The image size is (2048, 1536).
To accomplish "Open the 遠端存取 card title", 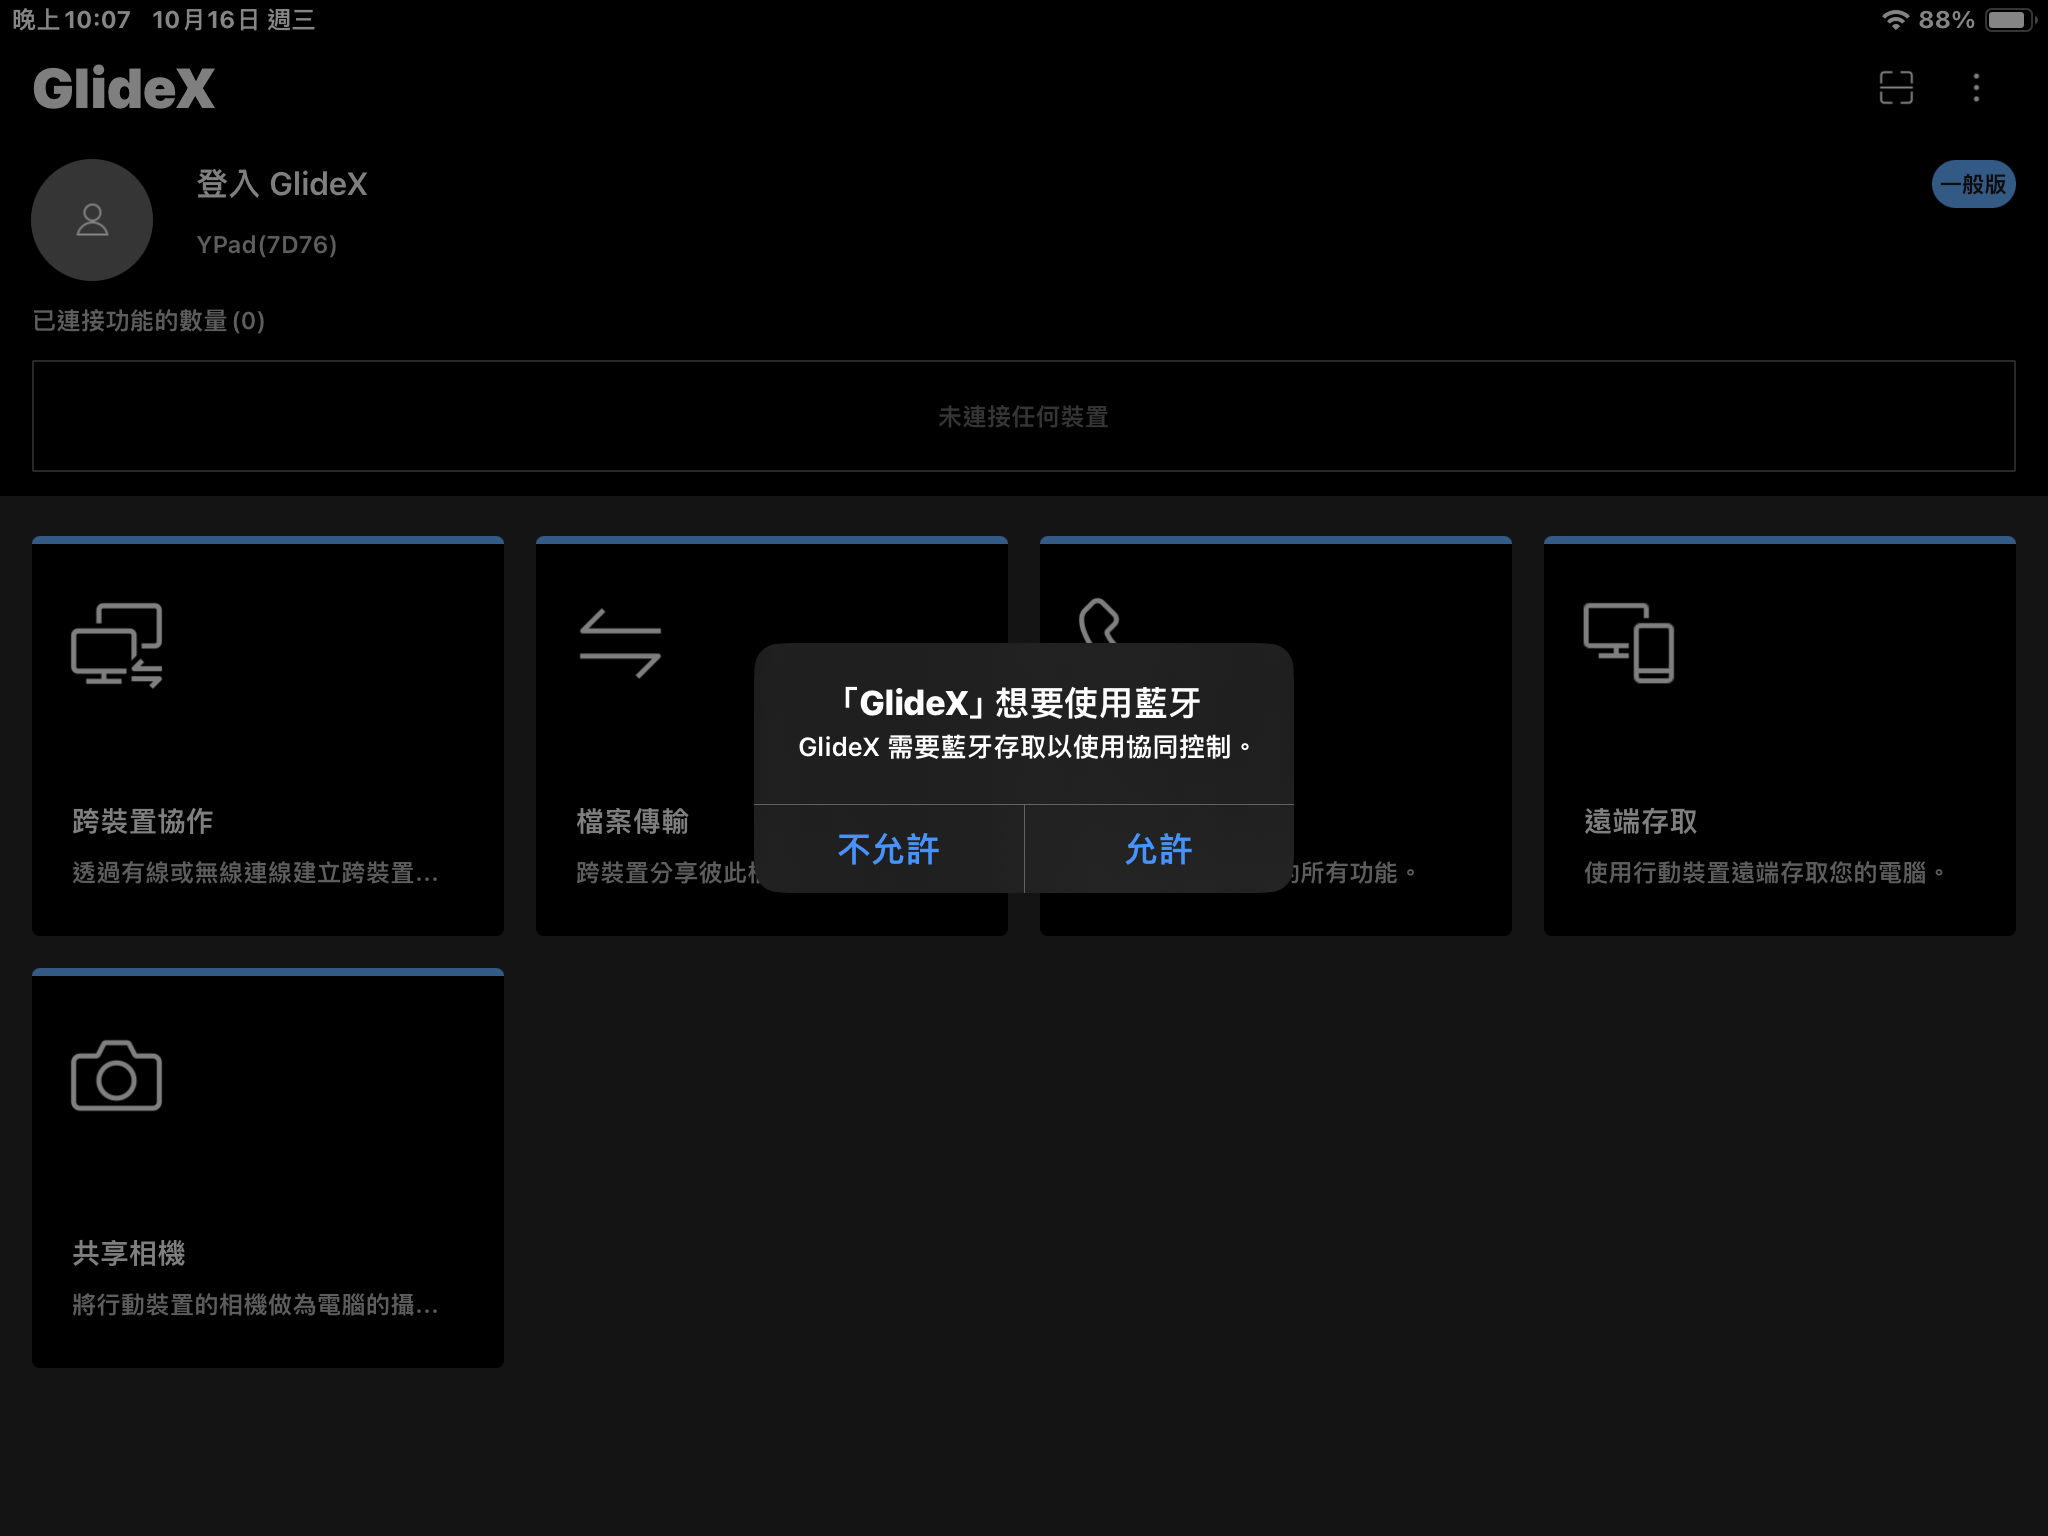I will click(1640, 821).
